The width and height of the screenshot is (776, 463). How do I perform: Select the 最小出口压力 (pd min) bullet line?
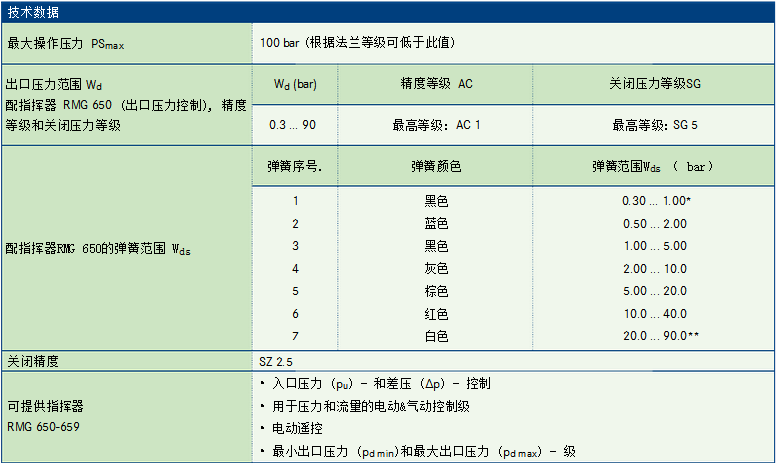[418, 452]
